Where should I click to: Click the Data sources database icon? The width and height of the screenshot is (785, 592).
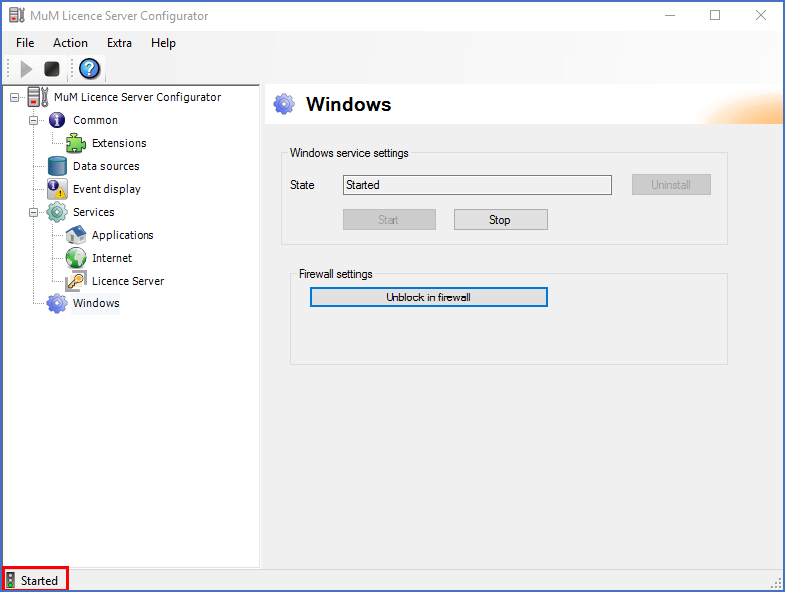[x=57, y=166]
